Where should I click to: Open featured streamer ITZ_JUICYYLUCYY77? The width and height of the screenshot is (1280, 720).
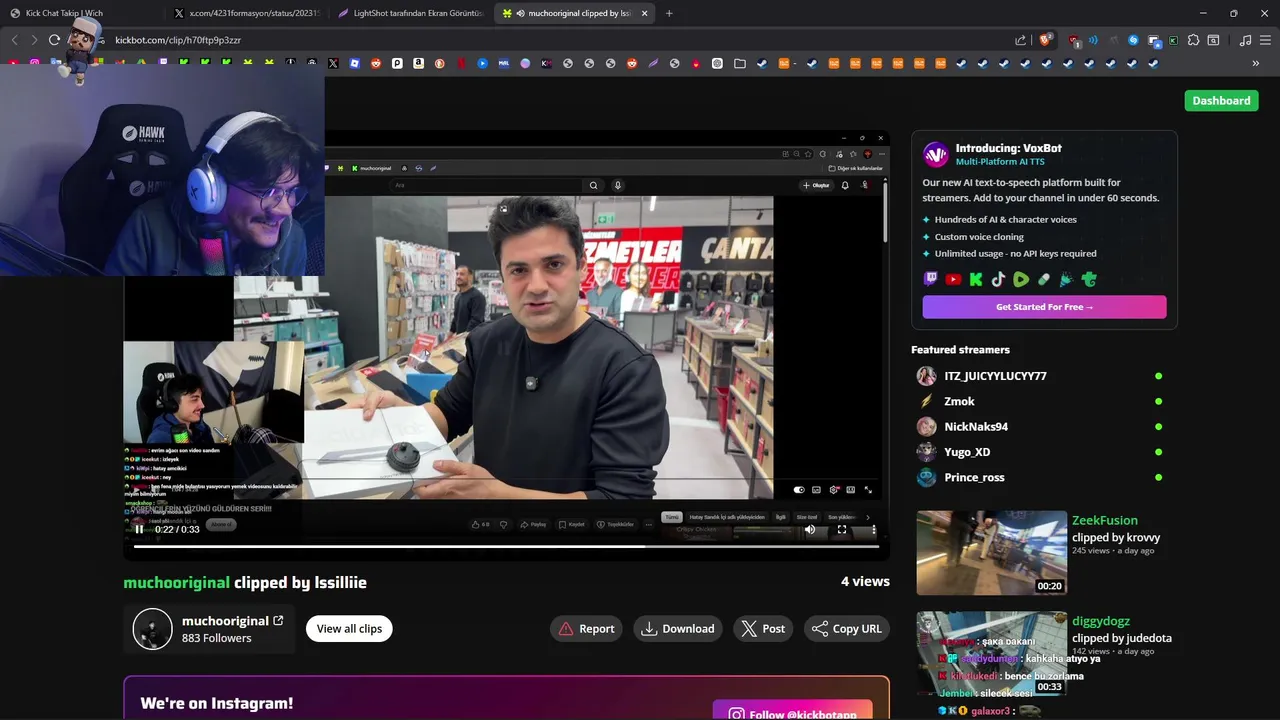995,376
